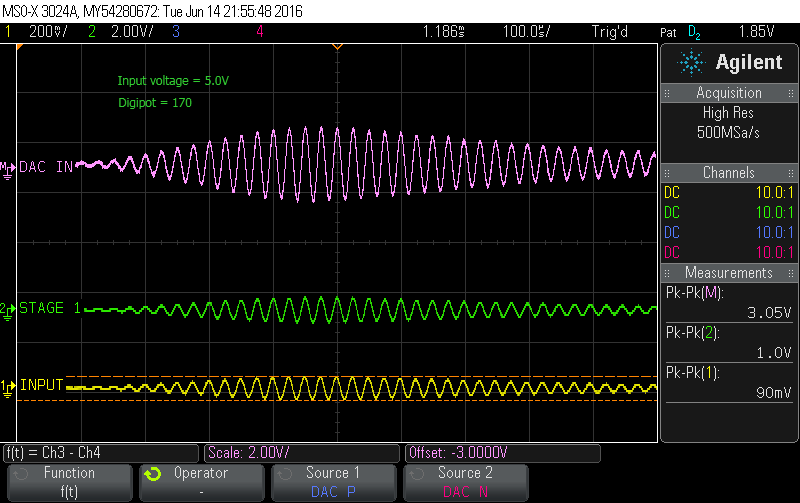This screenshot has height=503, width=800.
Task: Click the STAGE 1 waveform label
Action: (x=49, y=308)
